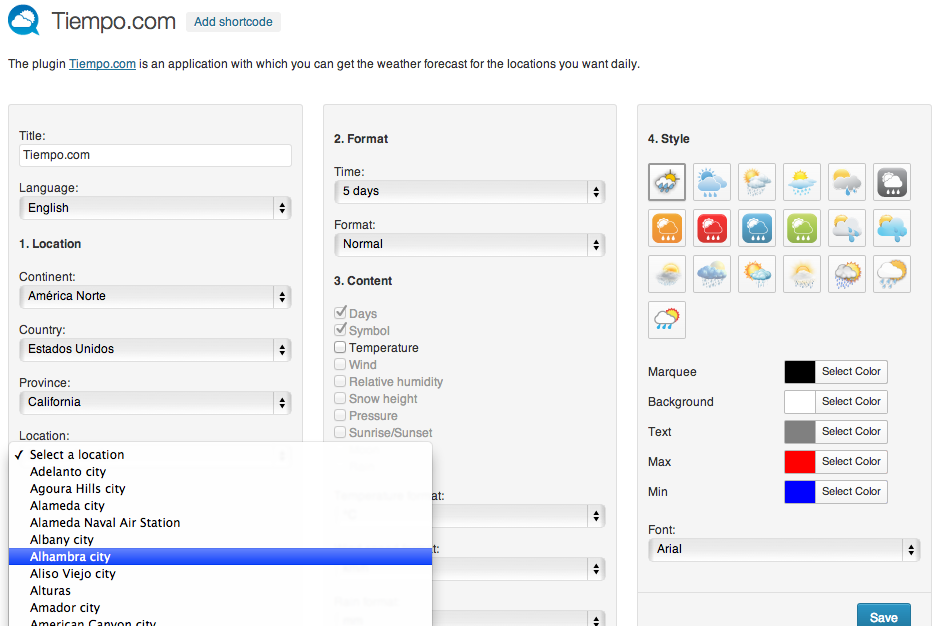The width and height of the screenshot is (945, 626).
Task: Select Agoura Hills city from the list
Action: pyautogui.click(x=221, y=489)
